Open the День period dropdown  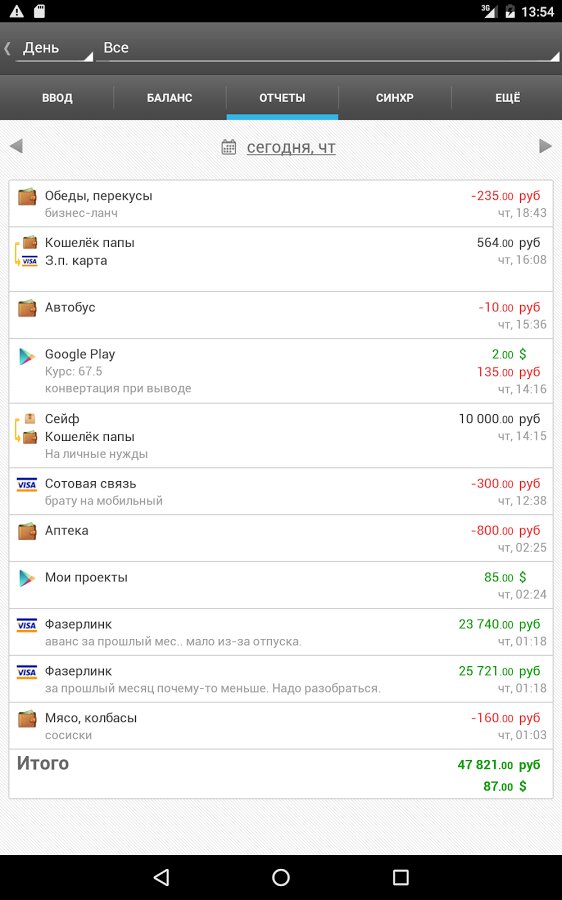53,48
